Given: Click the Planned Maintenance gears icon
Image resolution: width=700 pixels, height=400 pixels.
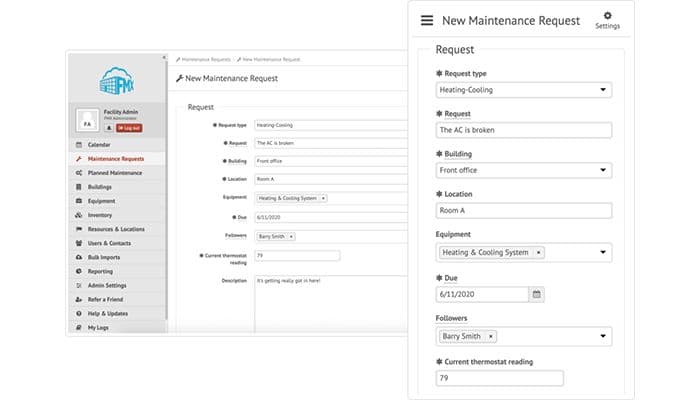Looking at the screenshot, I should [79, 173].
